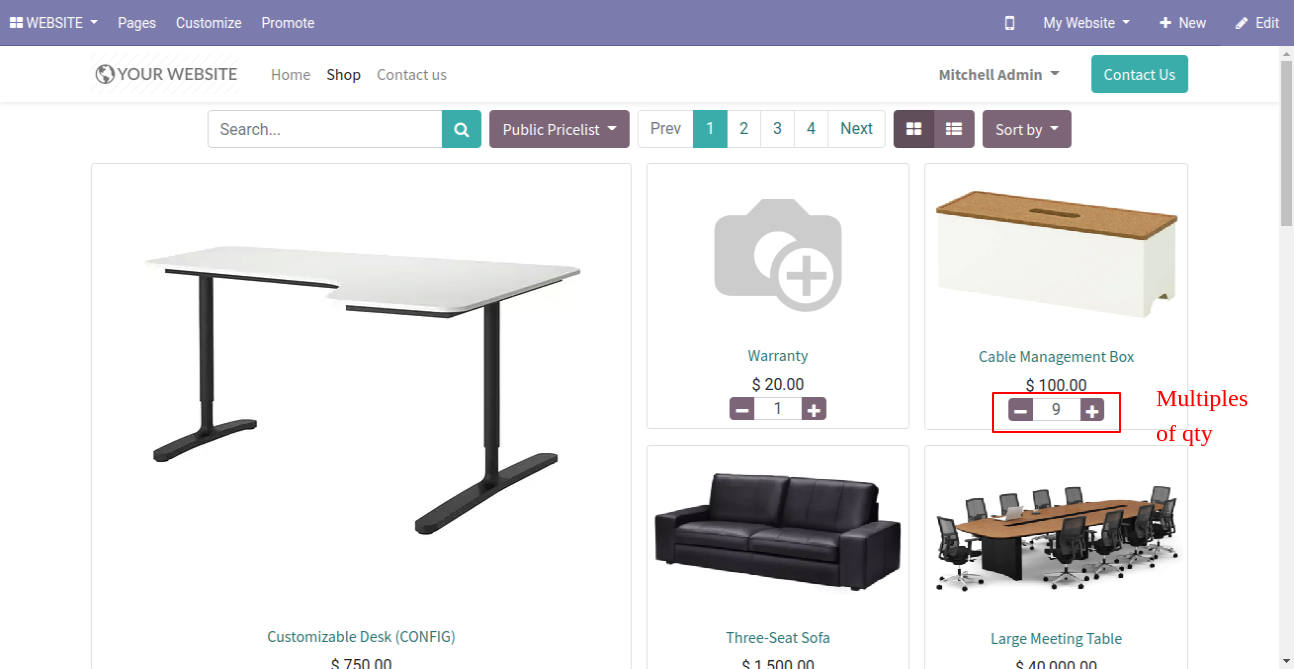Open the WEBSITE apps menu

54,23
